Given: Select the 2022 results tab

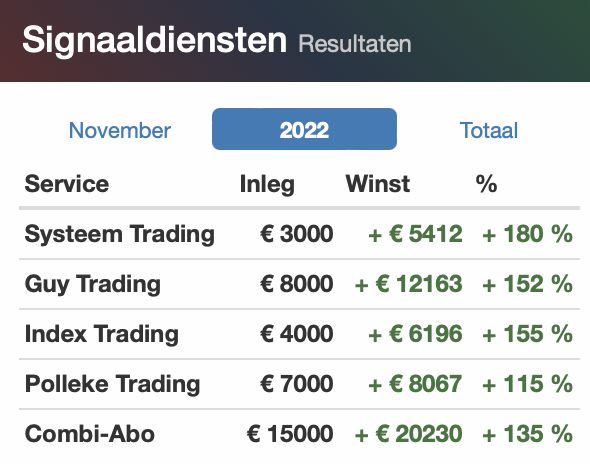Looking at the screenshot, I should 304,129.
